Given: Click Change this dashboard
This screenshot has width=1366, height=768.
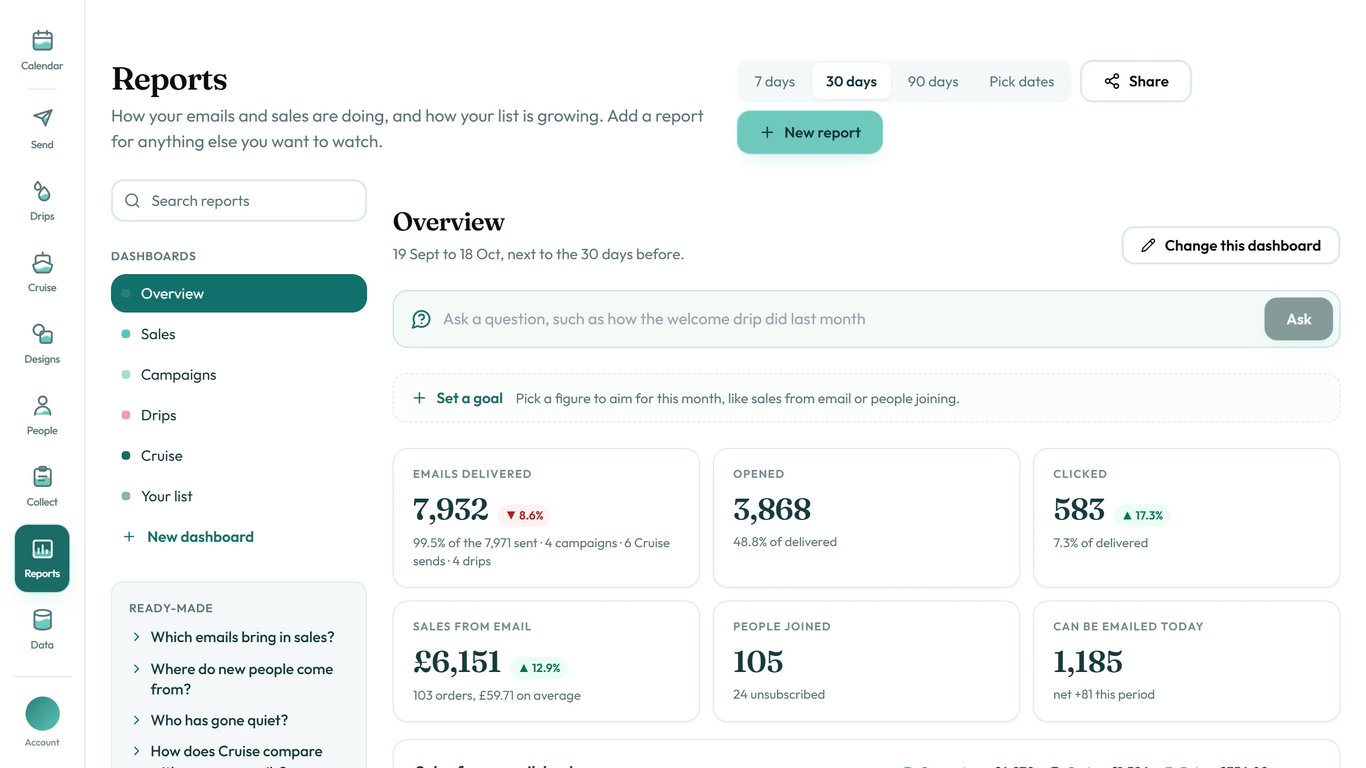Looking at the screenshot, I should (x=1231, y=245).
